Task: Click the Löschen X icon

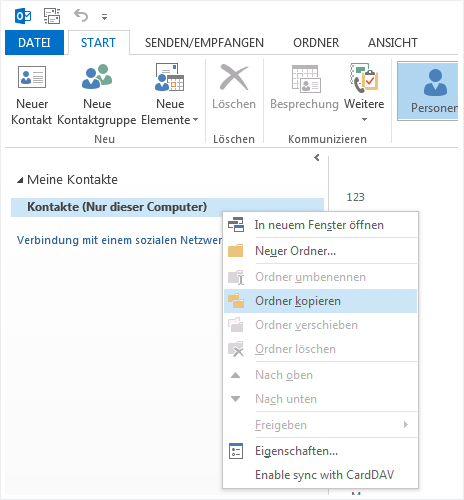Action: (x=234, y=77)
